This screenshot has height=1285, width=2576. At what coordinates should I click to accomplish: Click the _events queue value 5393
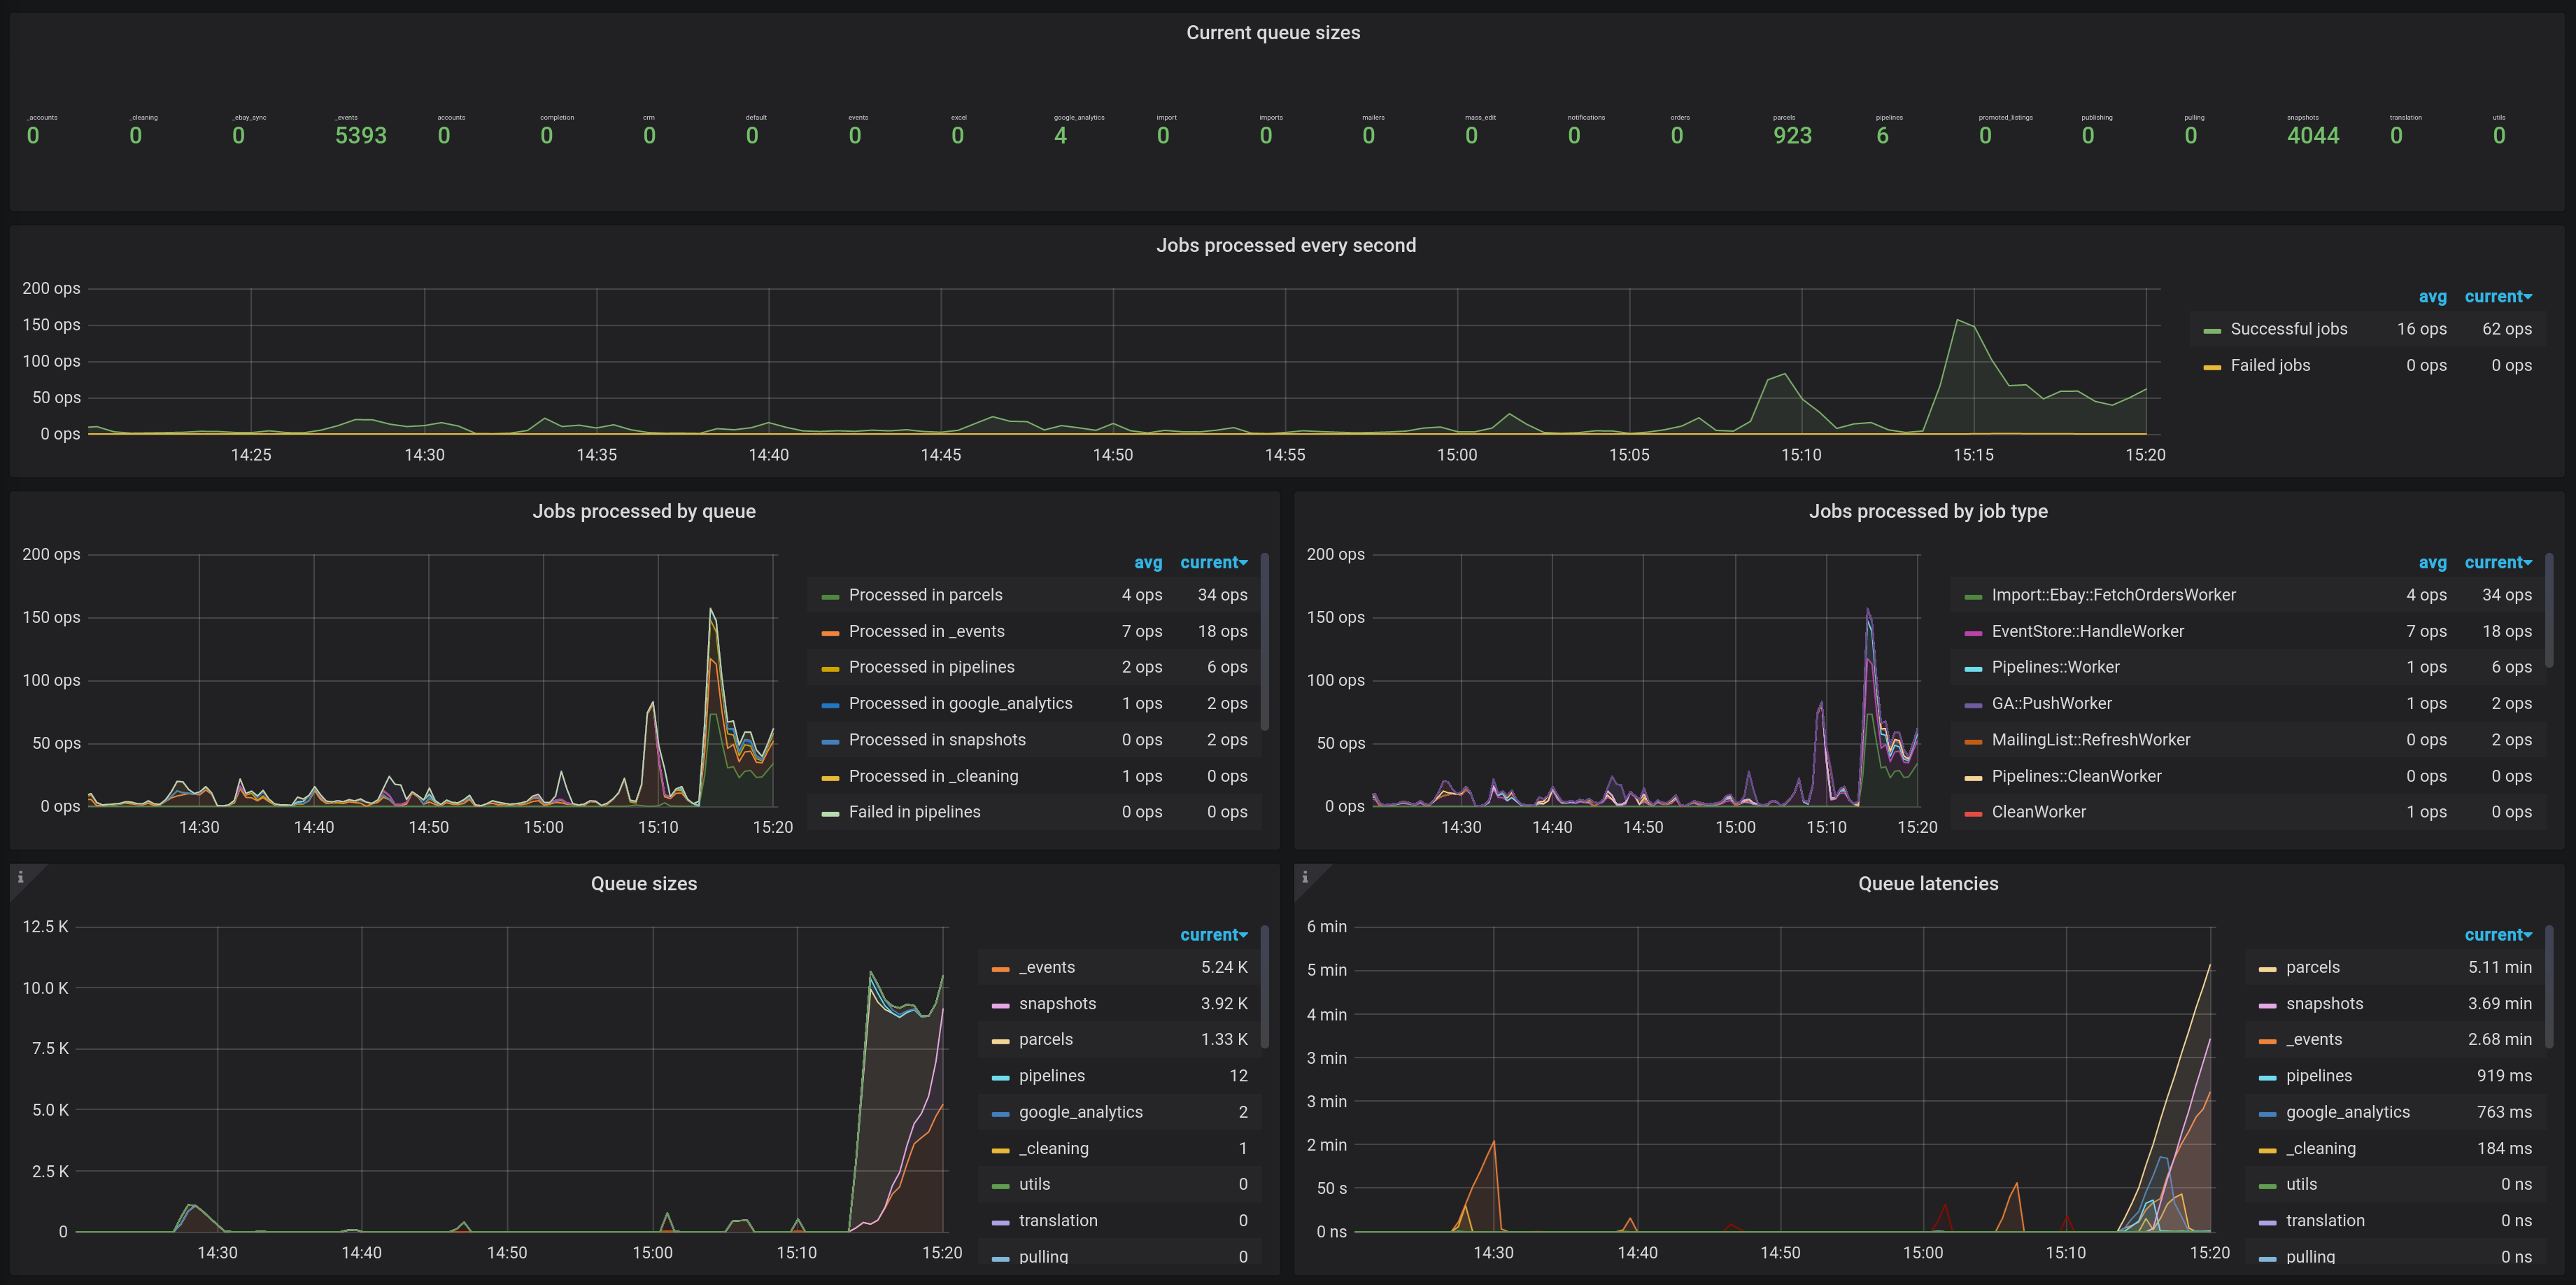pyautogui.click(x=360, y=136)
